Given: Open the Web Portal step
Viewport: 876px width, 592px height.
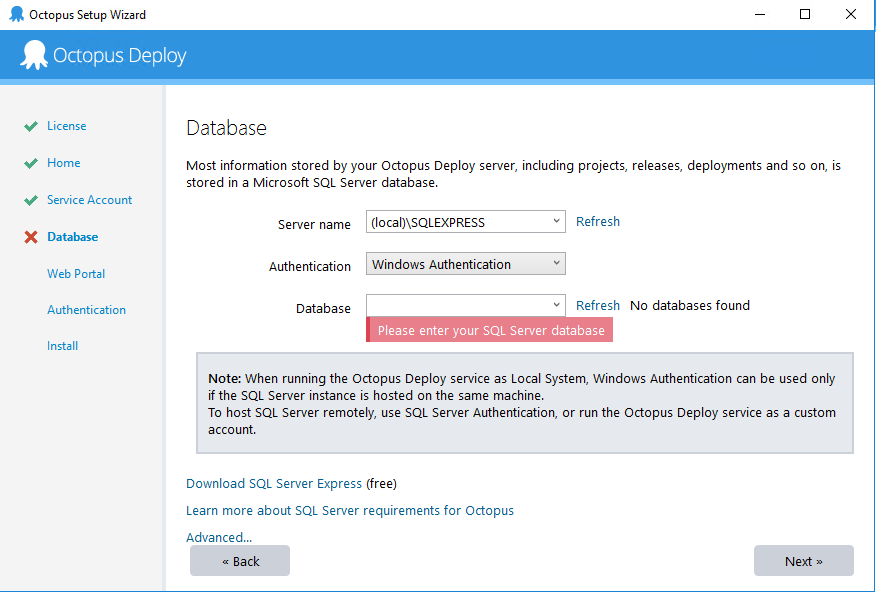Looking at the screenshot, I should click(76, 273).
